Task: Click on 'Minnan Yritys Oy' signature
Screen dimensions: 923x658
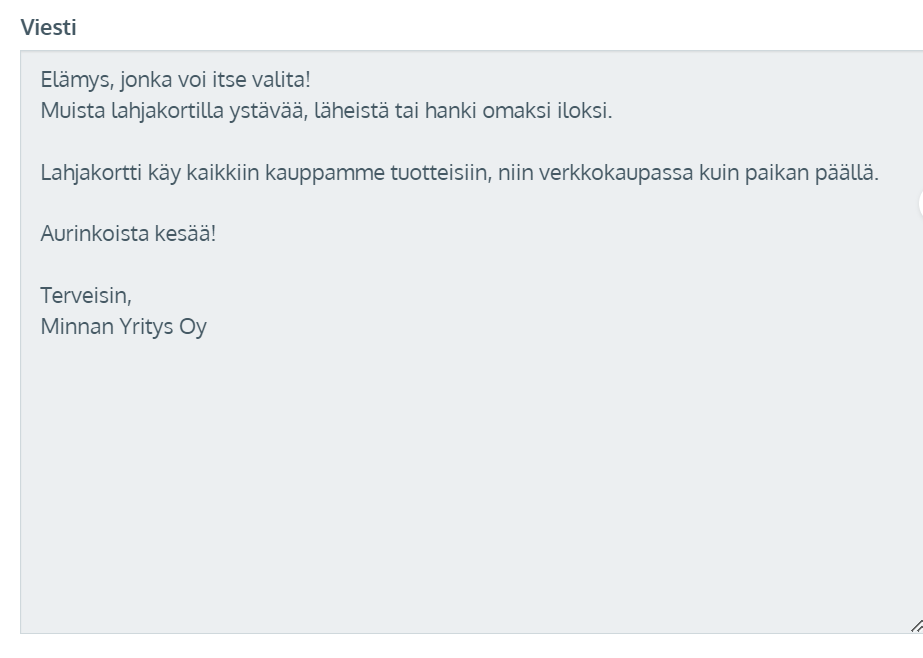Action: coord(124,327)
